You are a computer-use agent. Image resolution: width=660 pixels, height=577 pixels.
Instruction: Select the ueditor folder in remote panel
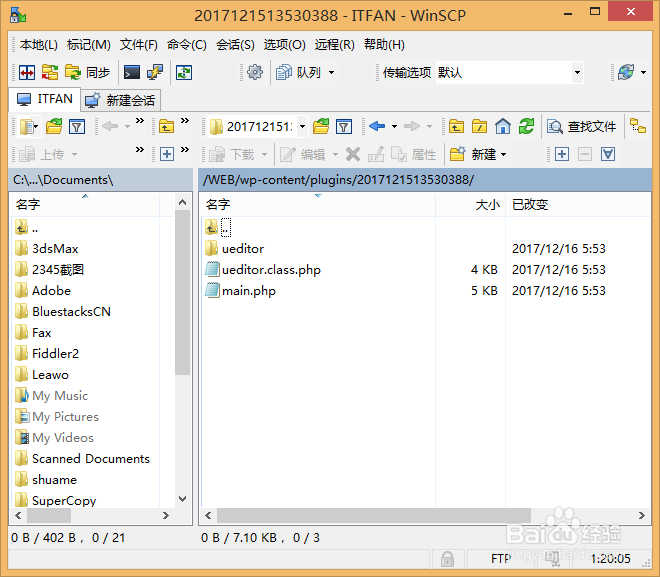(243, 249)
